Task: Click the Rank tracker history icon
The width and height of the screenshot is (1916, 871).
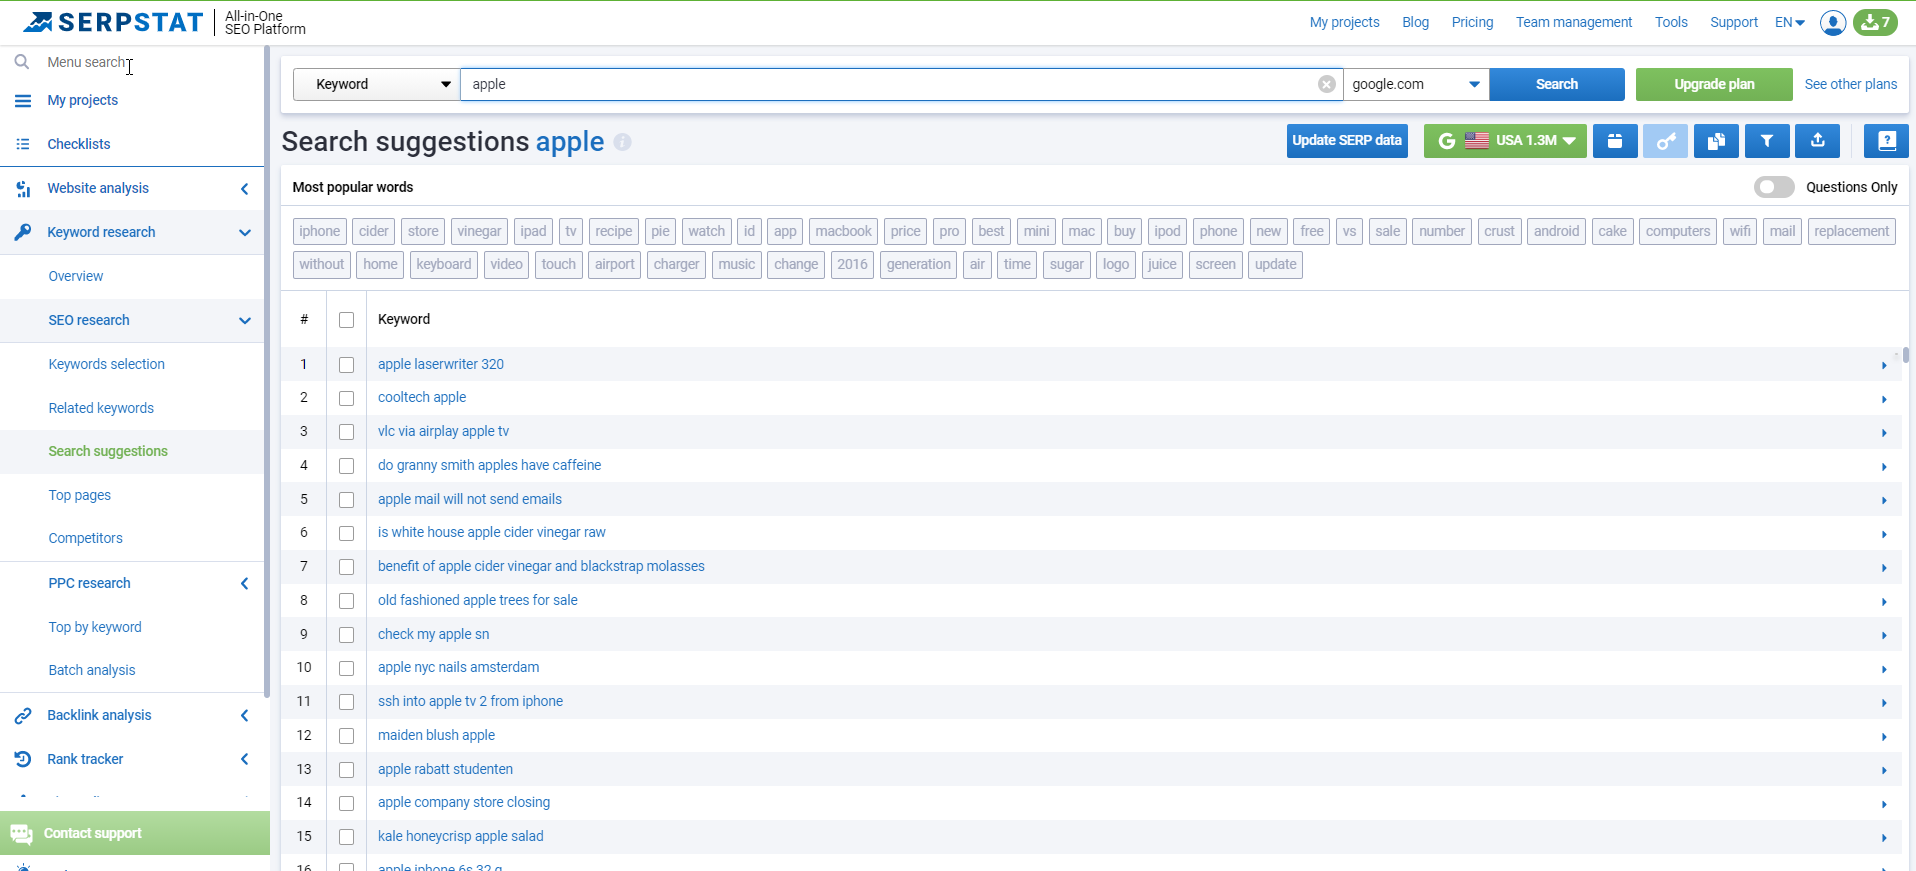Action: (x=23, y=759)
